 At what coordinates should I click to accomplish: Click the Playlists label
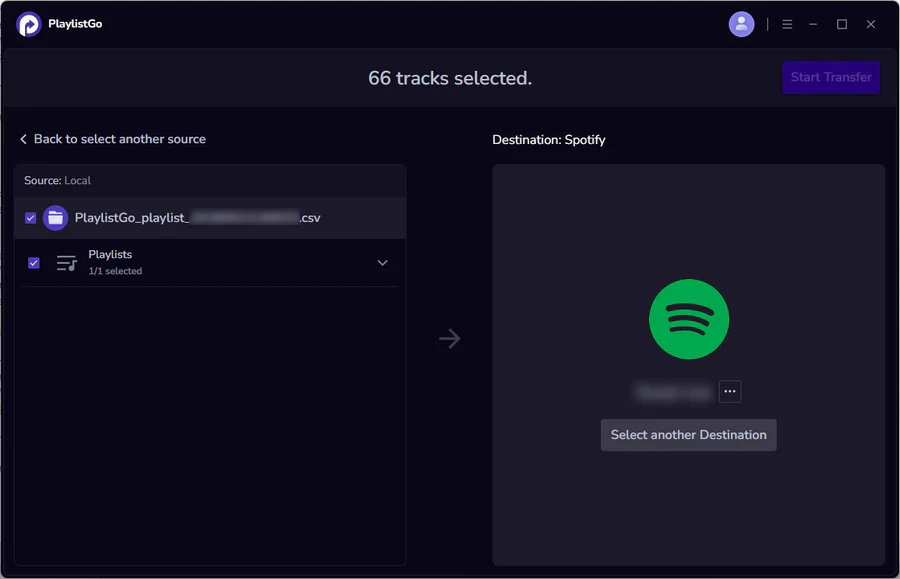click(110, 254)
